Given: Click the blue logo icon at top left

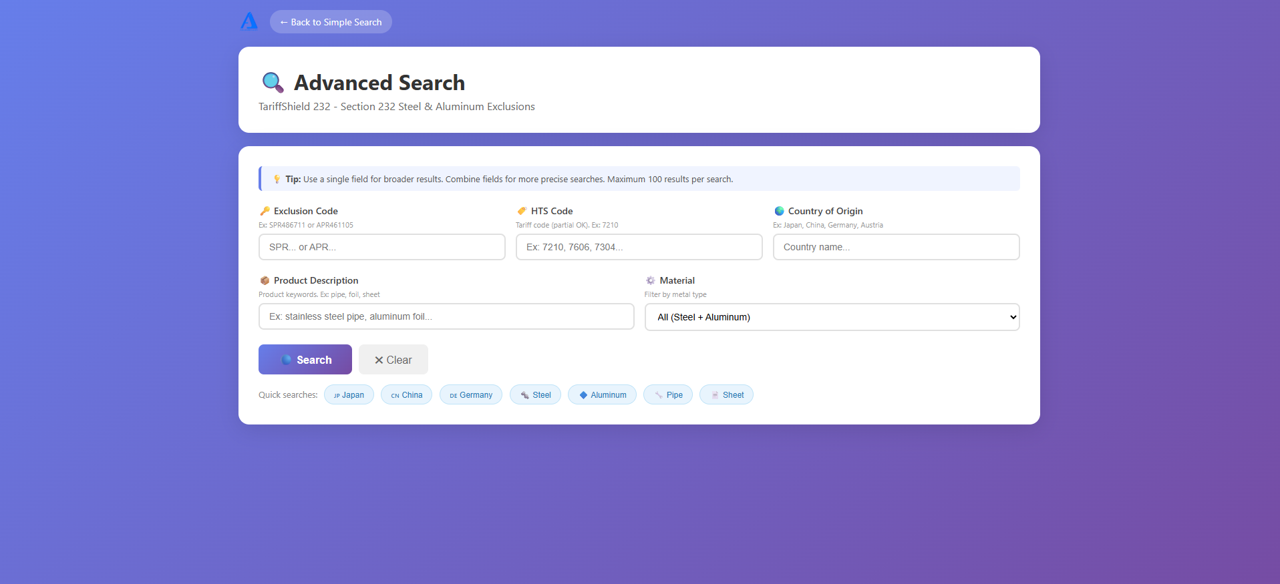Looking at the screenshot, I should point(249,21).
